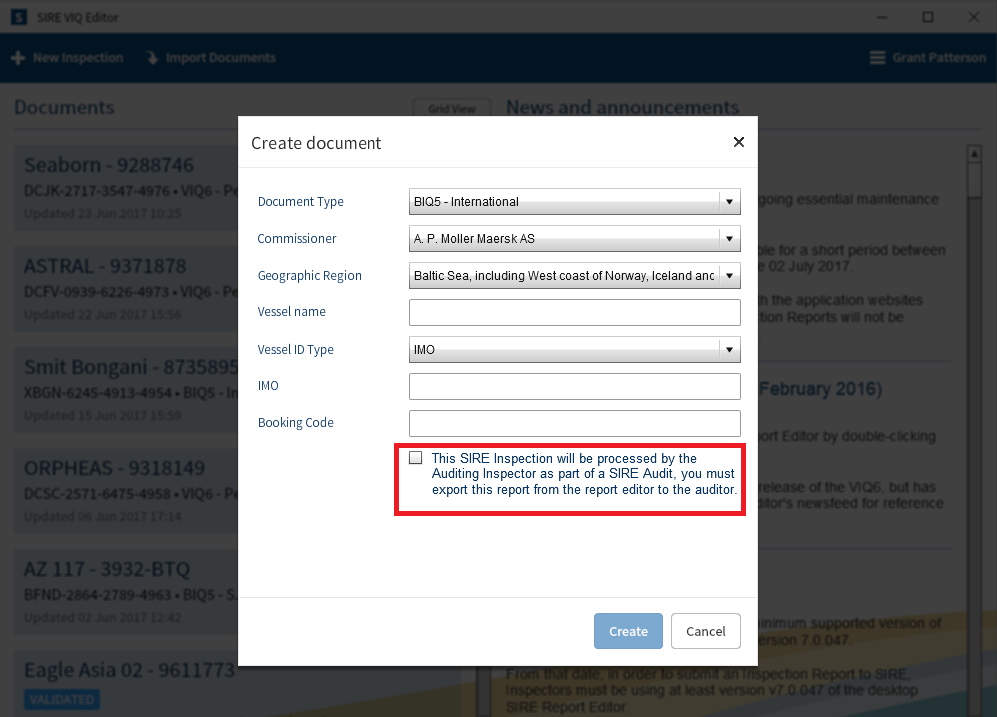Click the SIRE VIQ Editor app icon

(19, 17)
